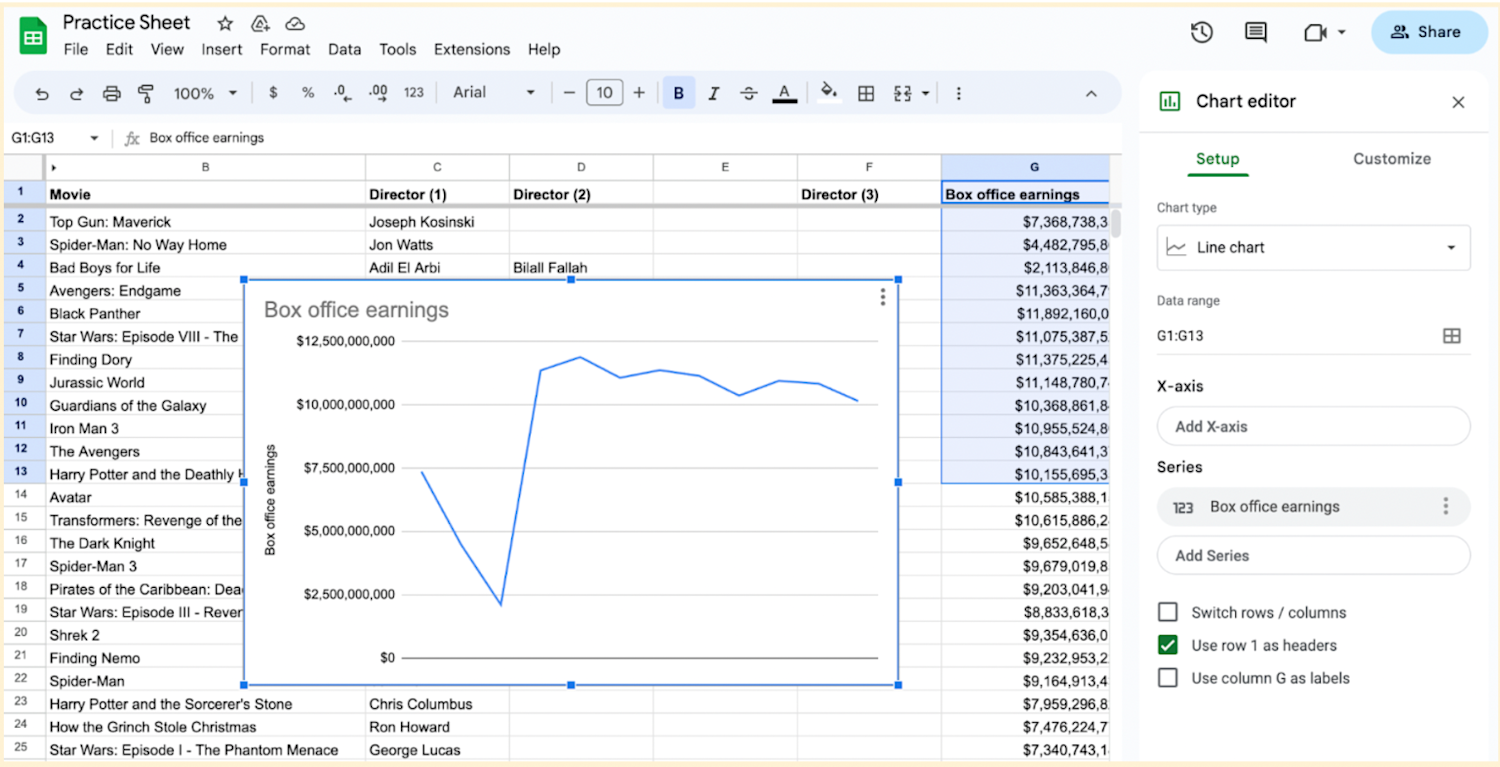1500x767 pixels.
Task: Open the File menu
Action: tap(75, 49)
